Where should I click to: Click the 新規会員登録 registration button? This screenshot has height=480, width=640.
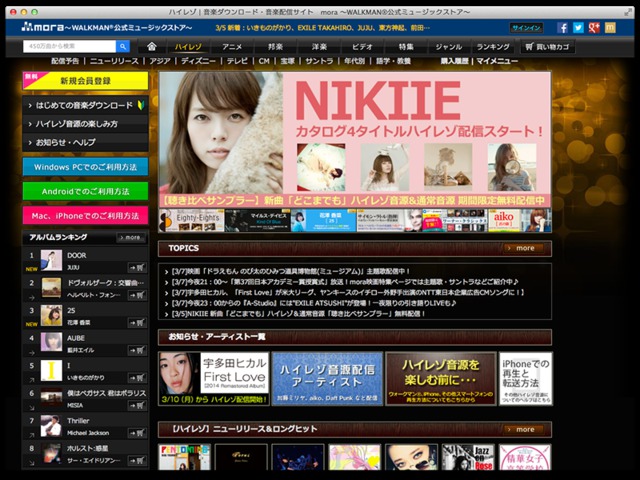point(85,80)
